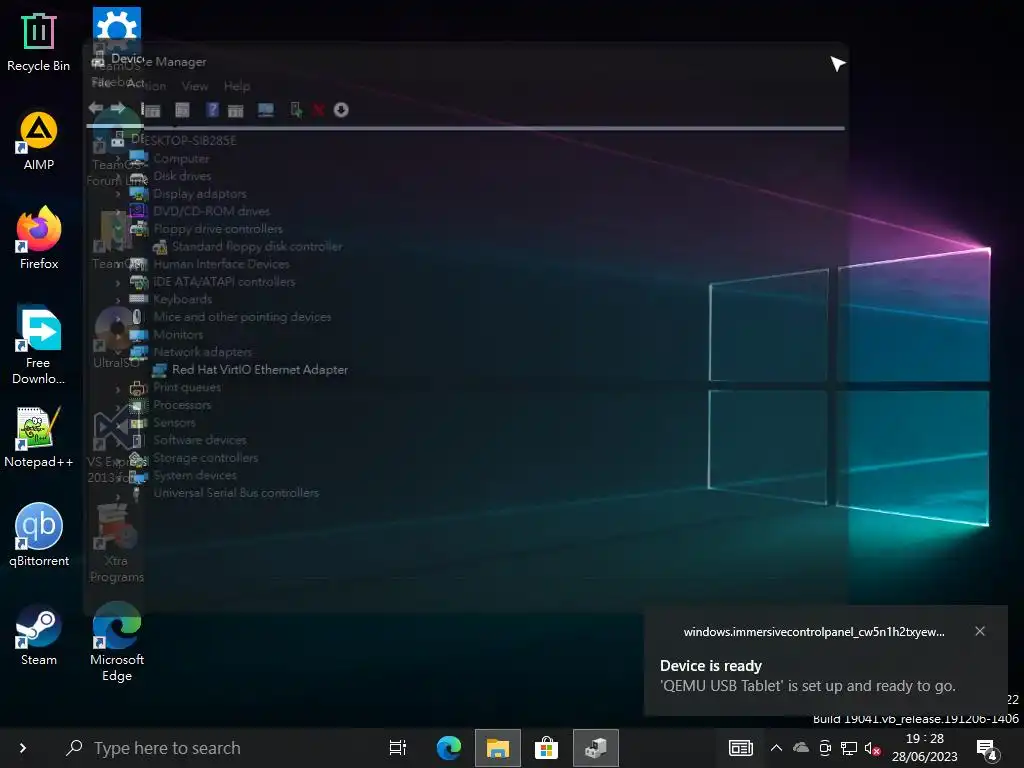Click 'Device is ready' notification text
1024x768 pixels.
click(711, 665)
